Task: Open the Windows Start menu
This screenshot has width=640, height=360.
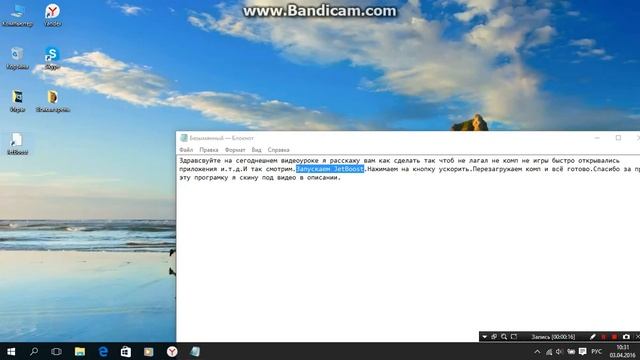Action: [x=11, y=351]
